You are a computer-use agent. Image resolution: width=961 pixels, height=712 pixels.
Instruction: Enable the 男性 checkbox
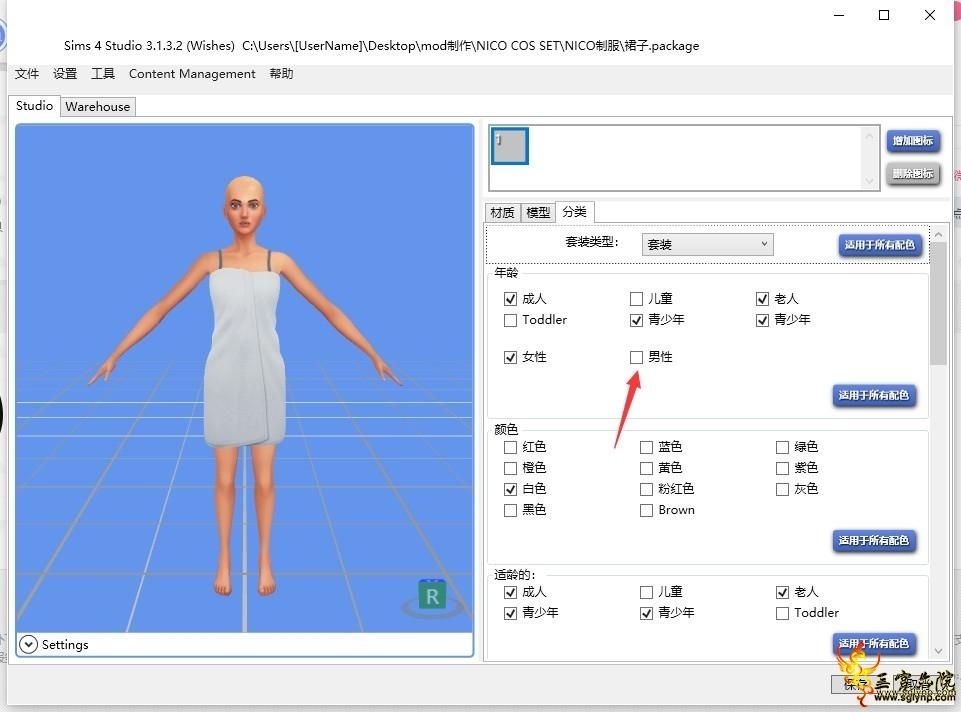coord(636,357)
